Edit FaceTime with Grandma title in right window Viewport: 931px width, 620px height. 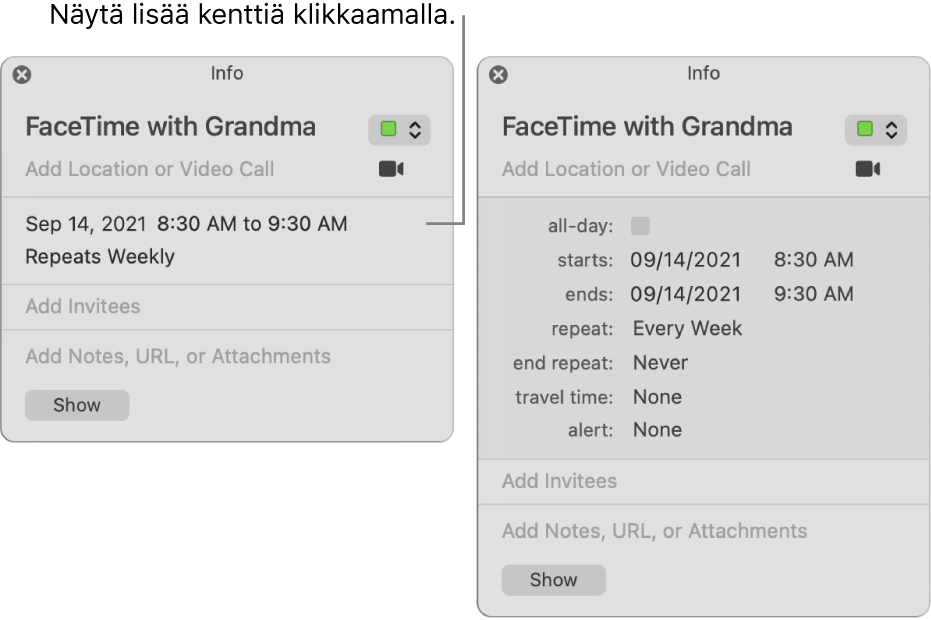coord(647,126)
